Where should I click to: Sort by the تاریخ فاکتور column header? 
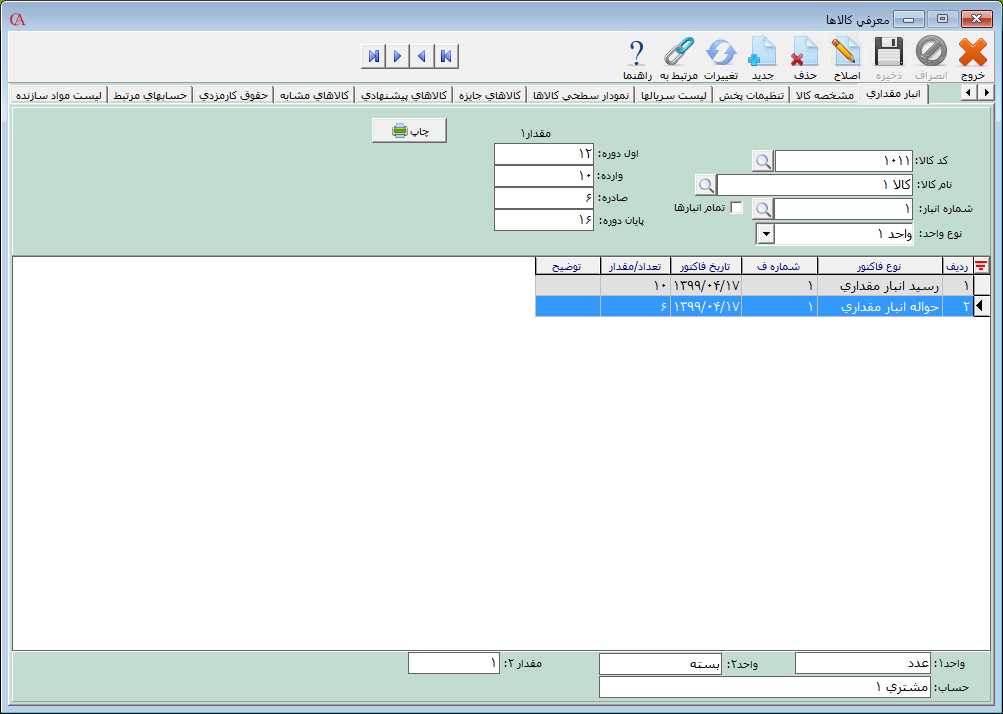706,266
